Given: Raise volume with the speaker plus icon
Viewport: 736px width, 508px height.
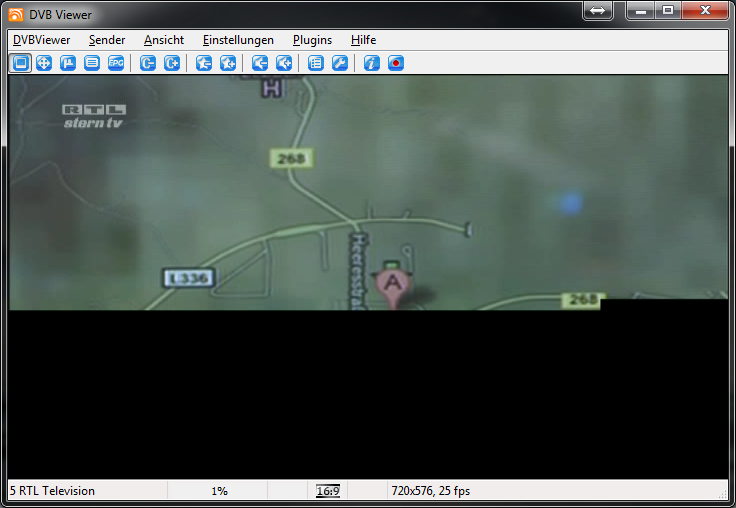Looking at the screenshot, I should pyautogui.click(x=284, y=63).
